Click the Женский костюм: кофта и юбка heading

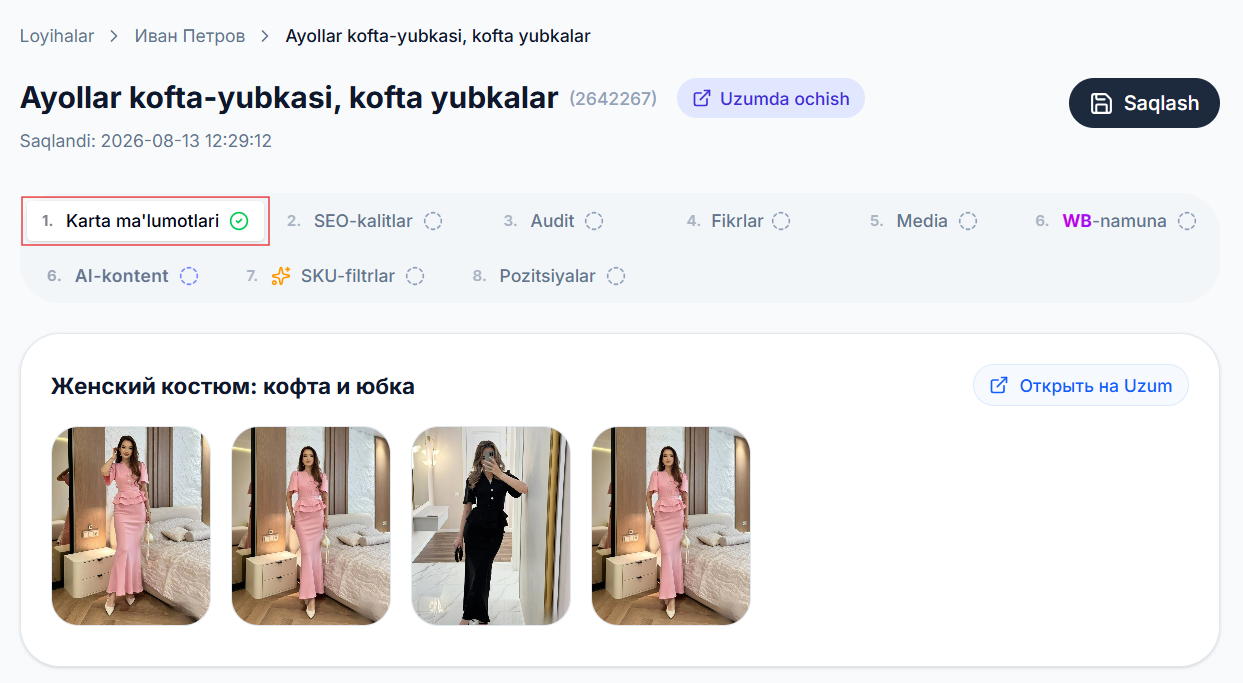[233, 386]
